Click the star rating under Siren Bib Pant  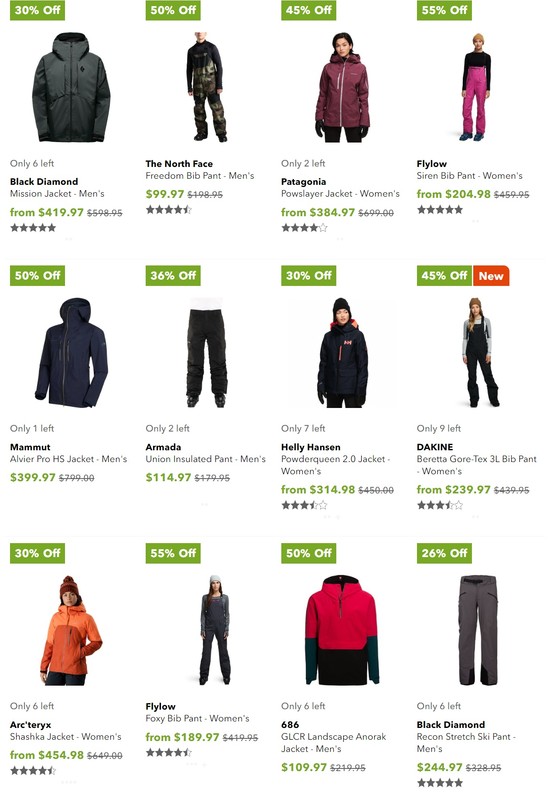point(440,210)
